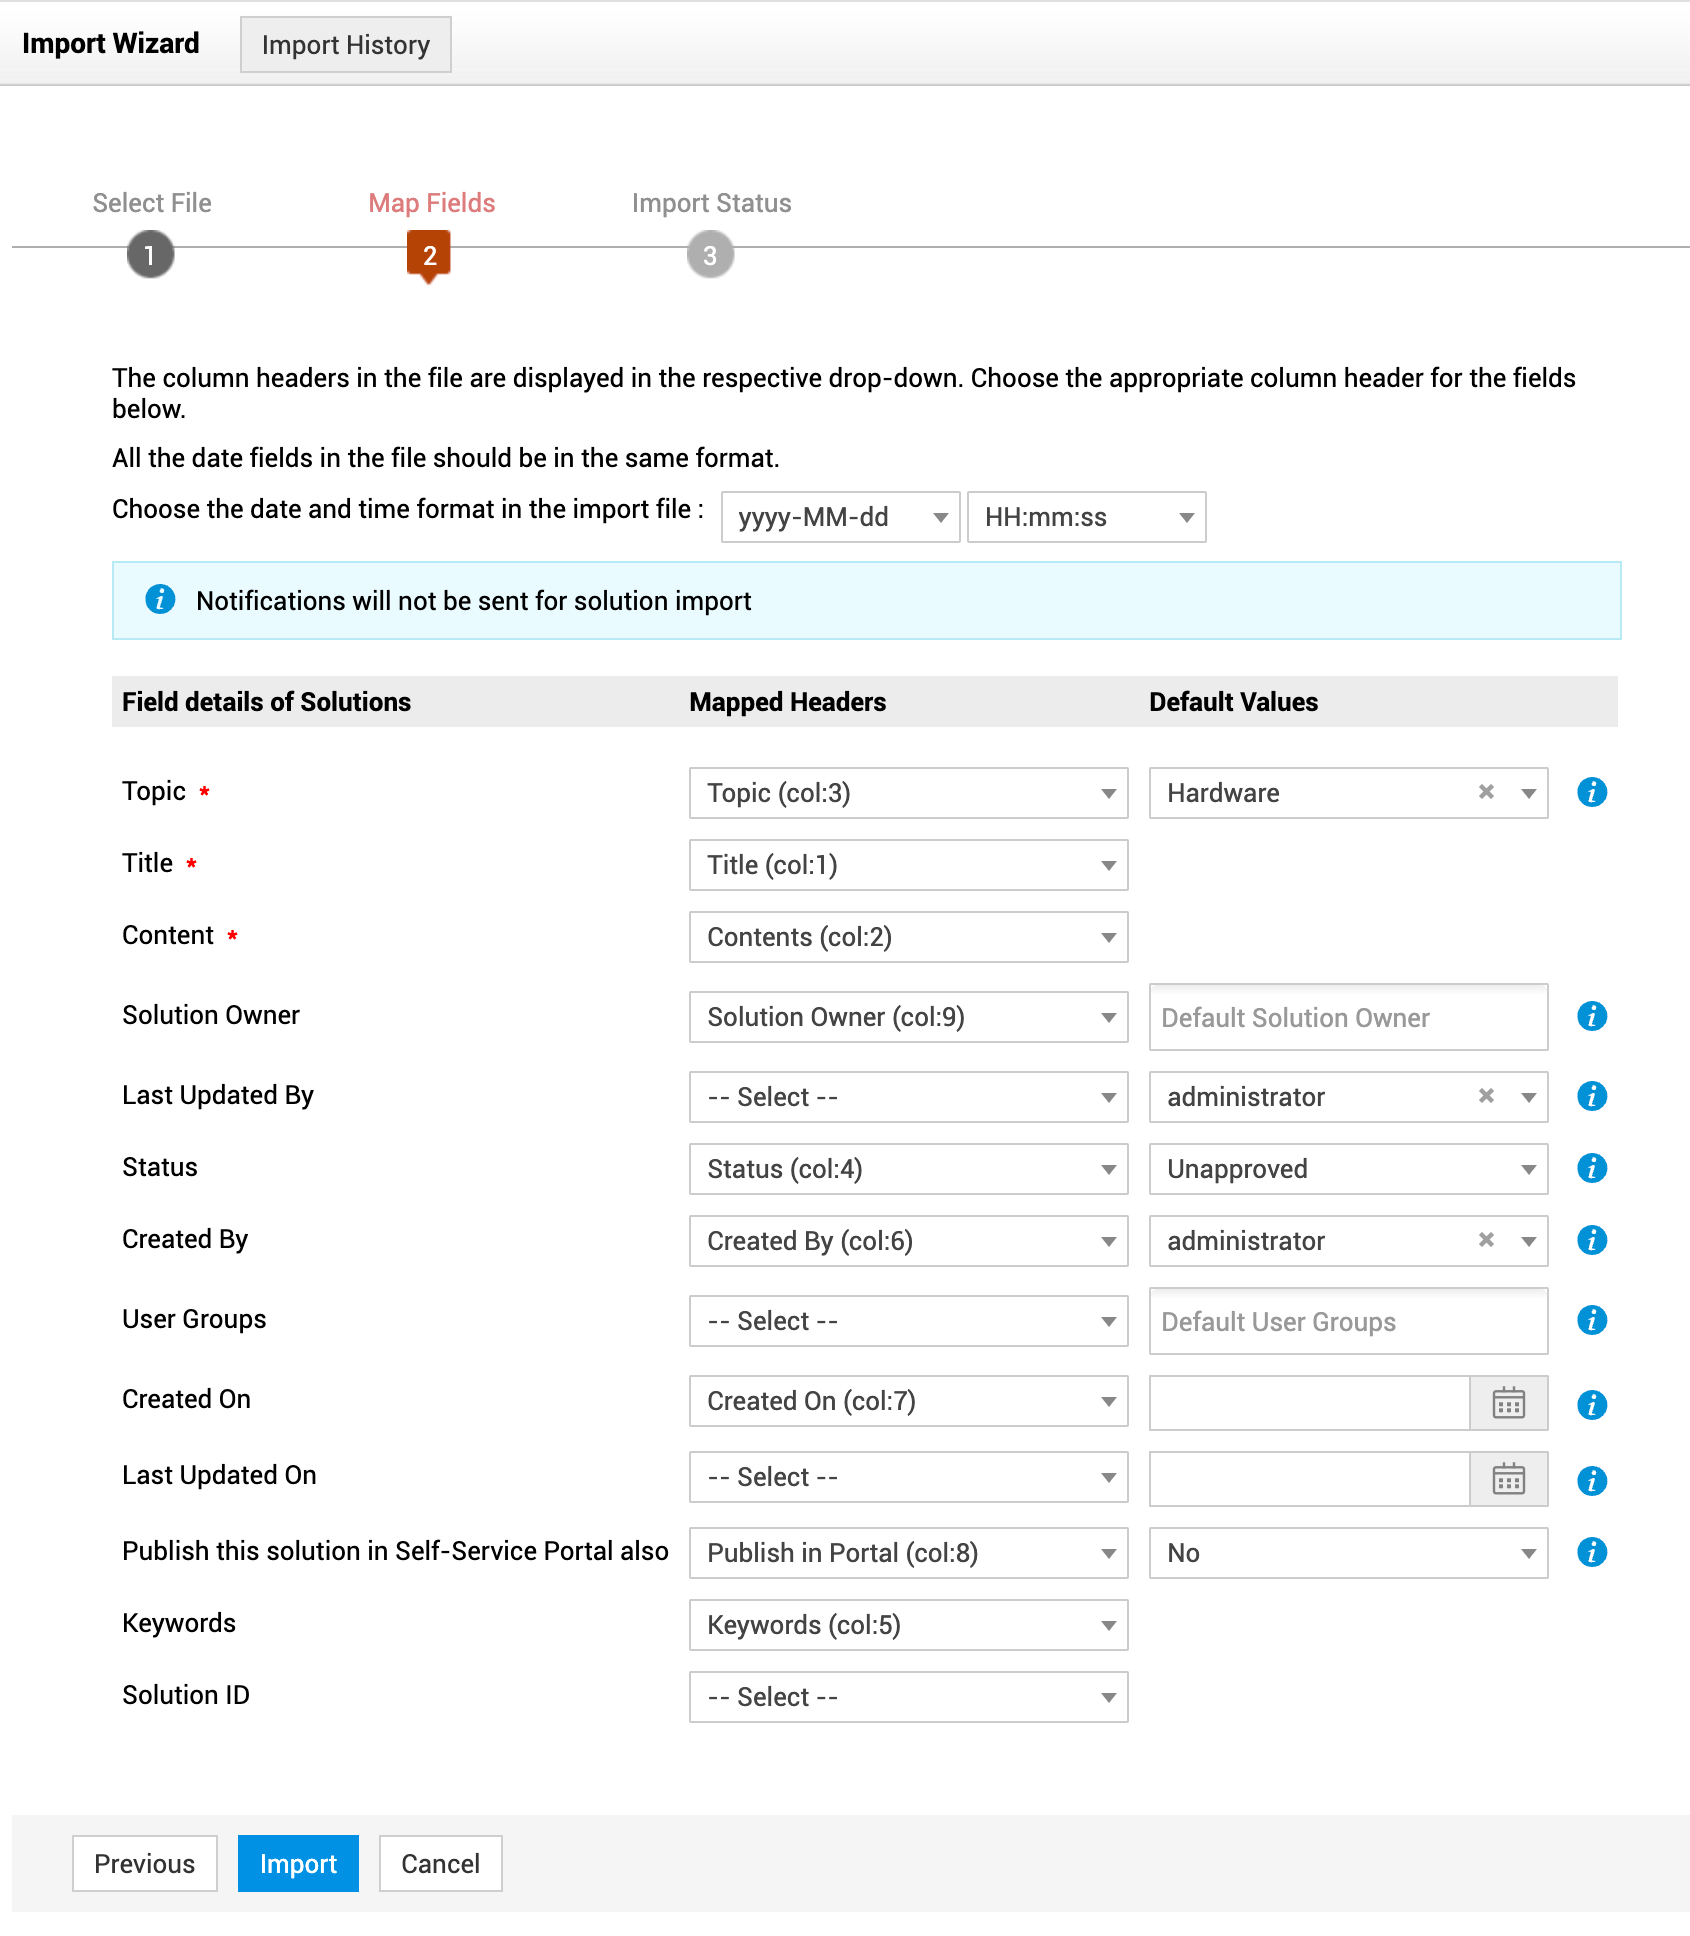Open calendar picker for Last Updated On

point(1508,1478)
